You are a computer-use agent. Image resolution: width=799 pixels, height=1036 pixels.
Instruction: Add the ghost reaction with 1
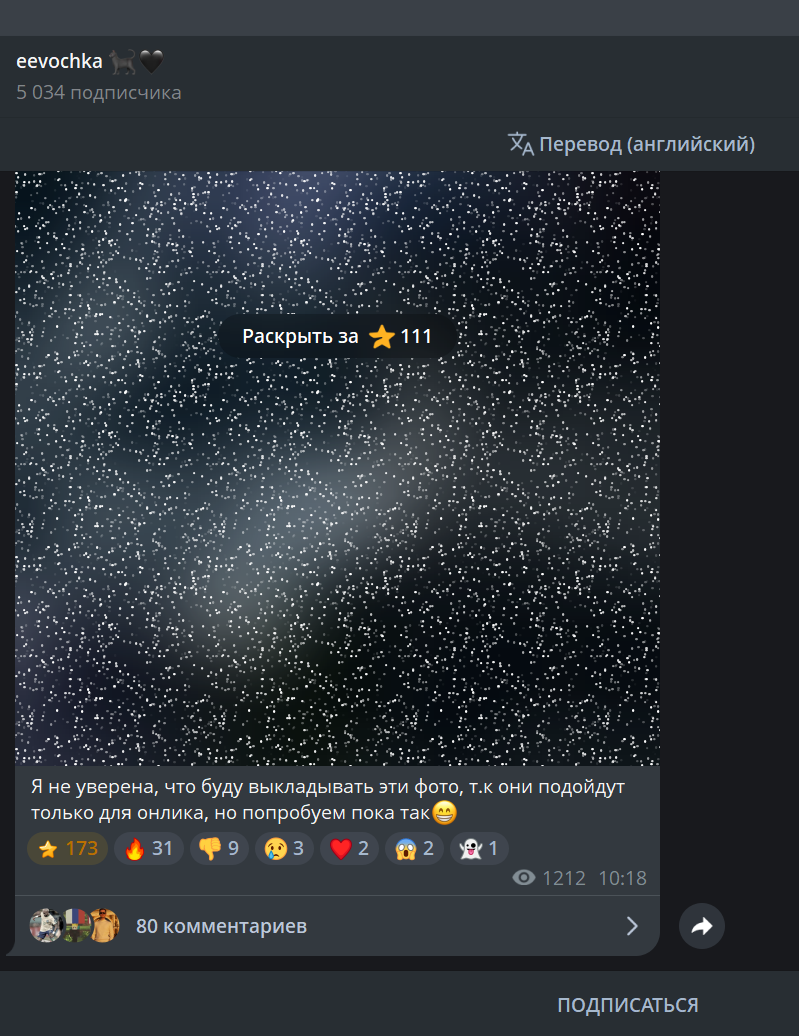[x=479, y=848]
